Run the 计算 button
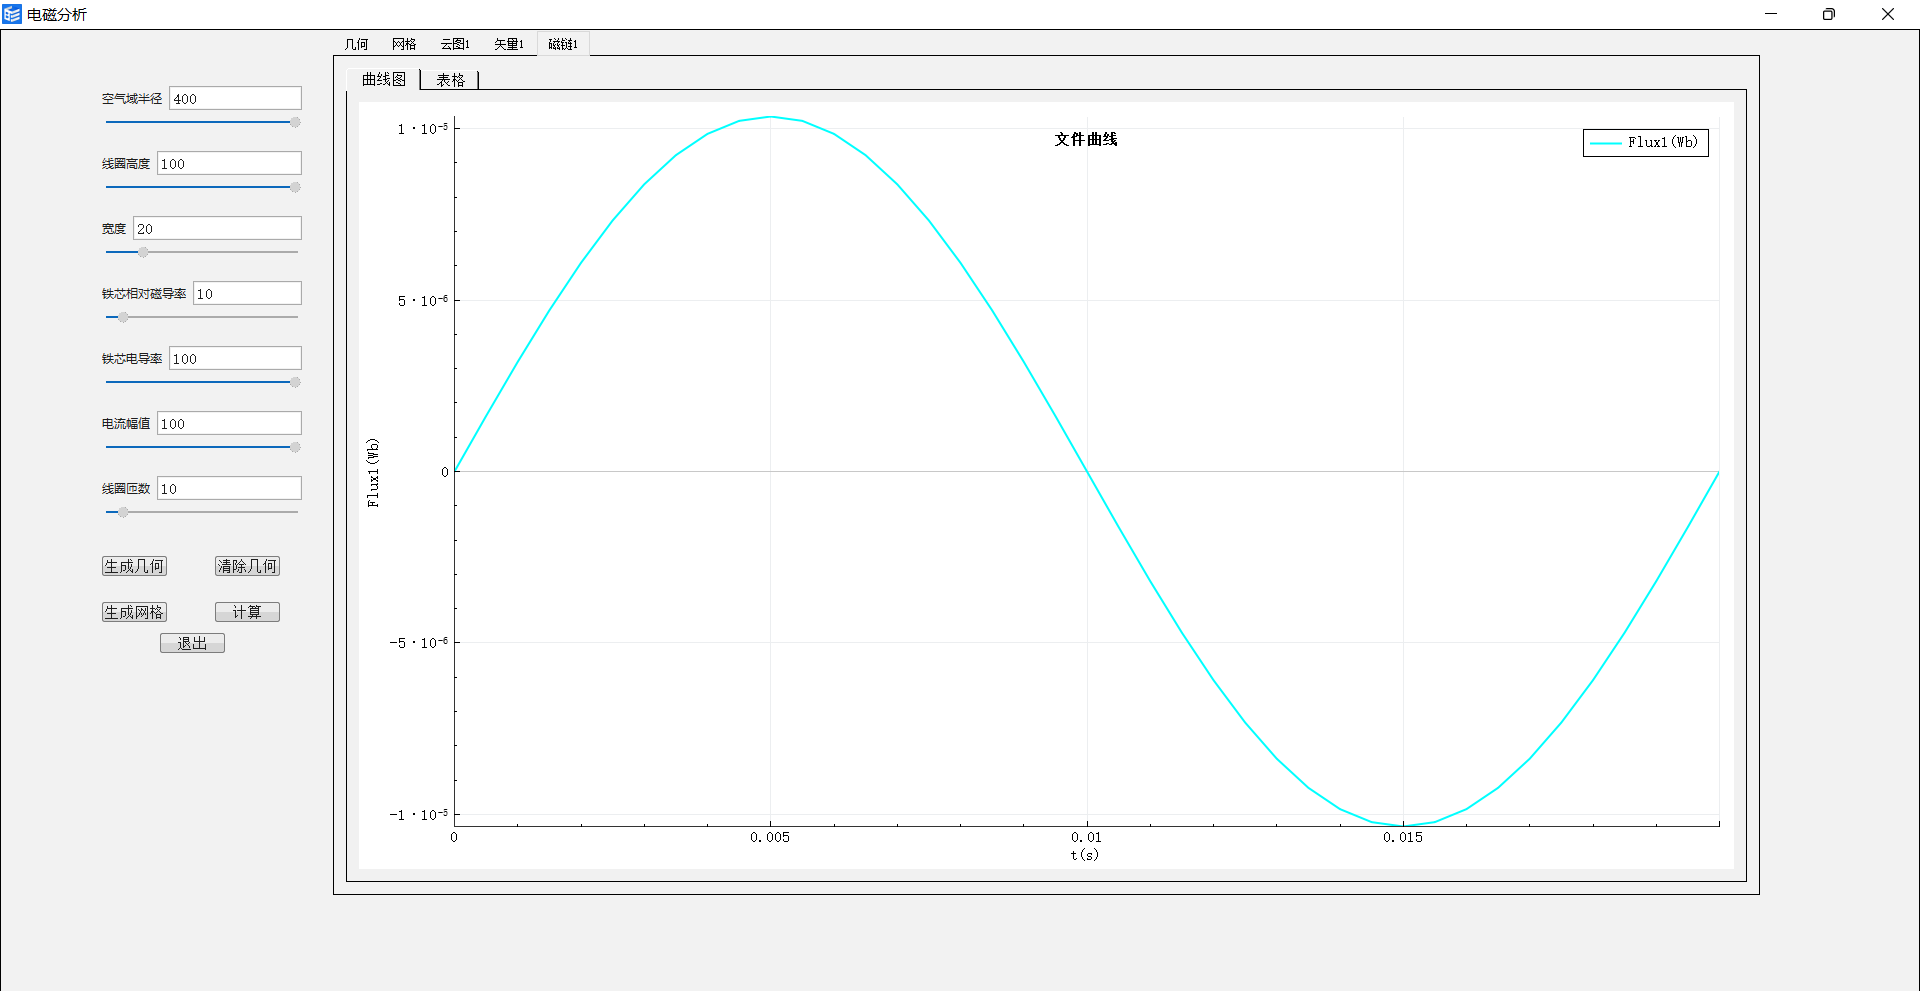The height and width of the screenshot is (991, 1920). [x=247, y=612]
